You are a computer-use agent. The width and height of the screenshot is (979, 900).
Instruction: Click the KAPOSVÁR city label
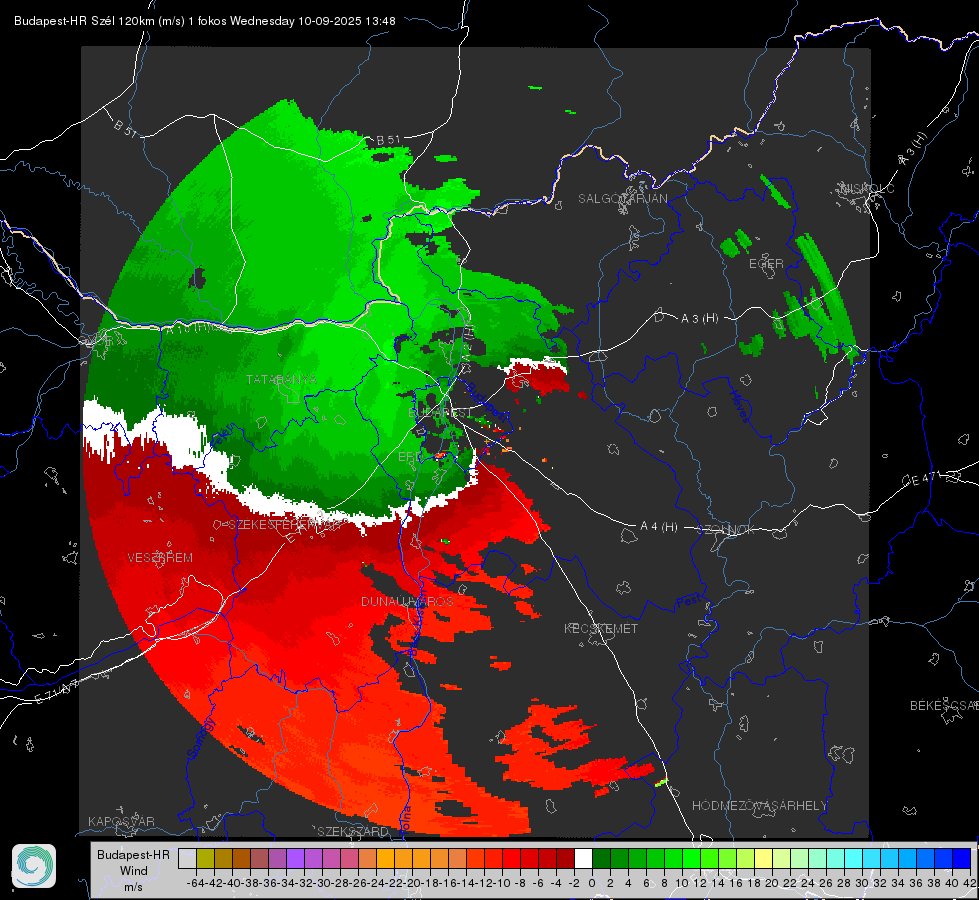pos(121,821)
